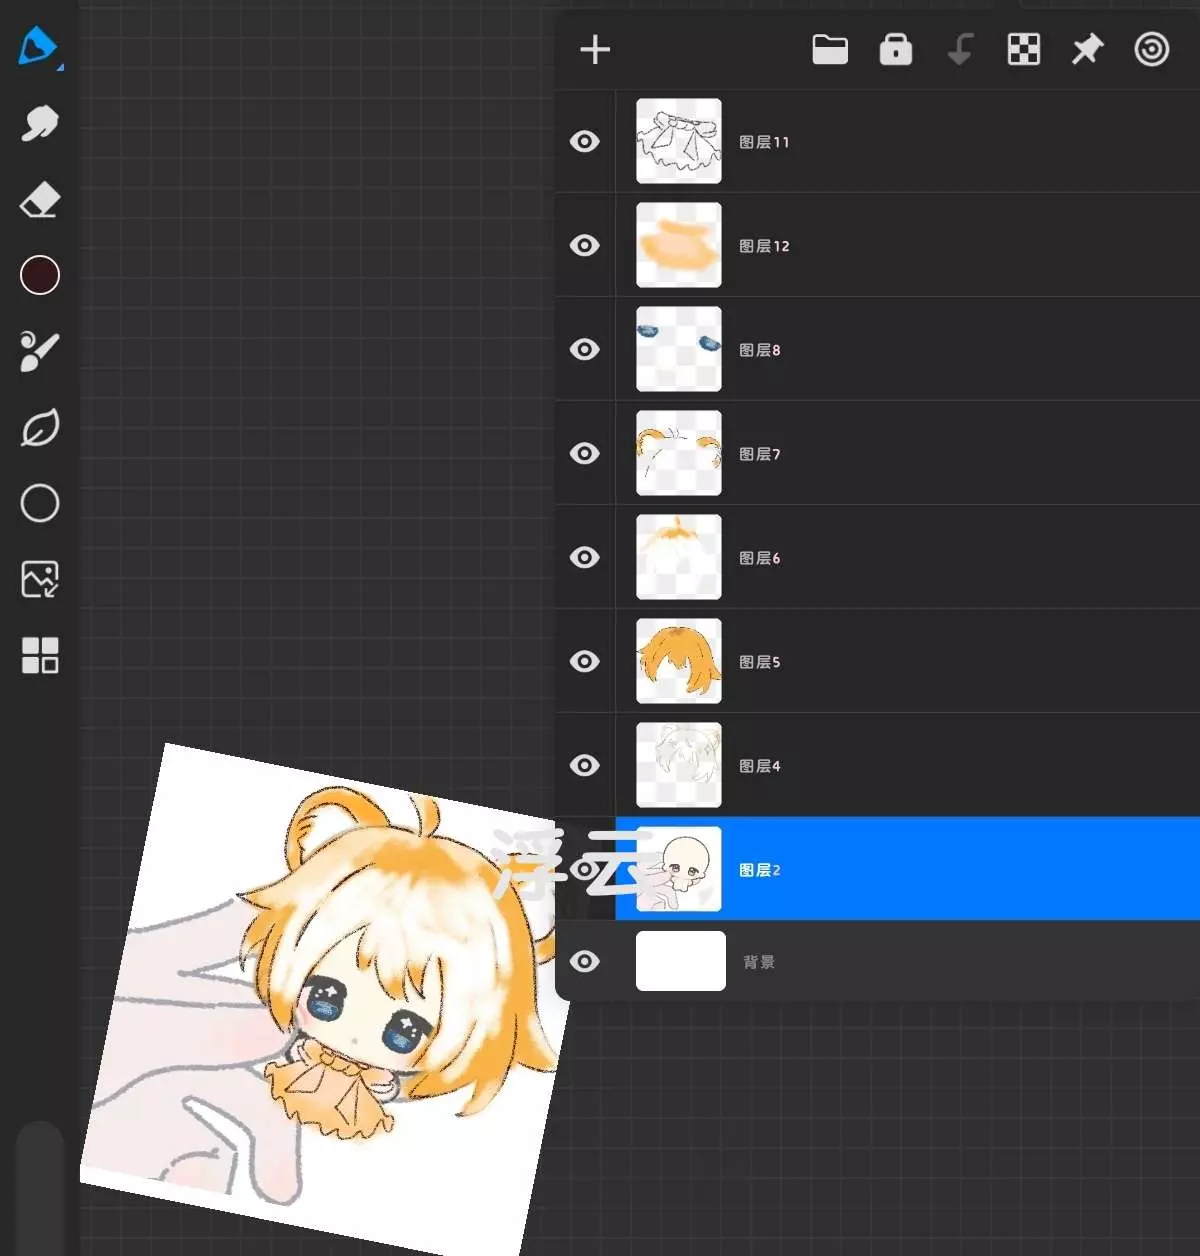
Task: Click the 图层4 layer name
Action: tap(759, 766)
